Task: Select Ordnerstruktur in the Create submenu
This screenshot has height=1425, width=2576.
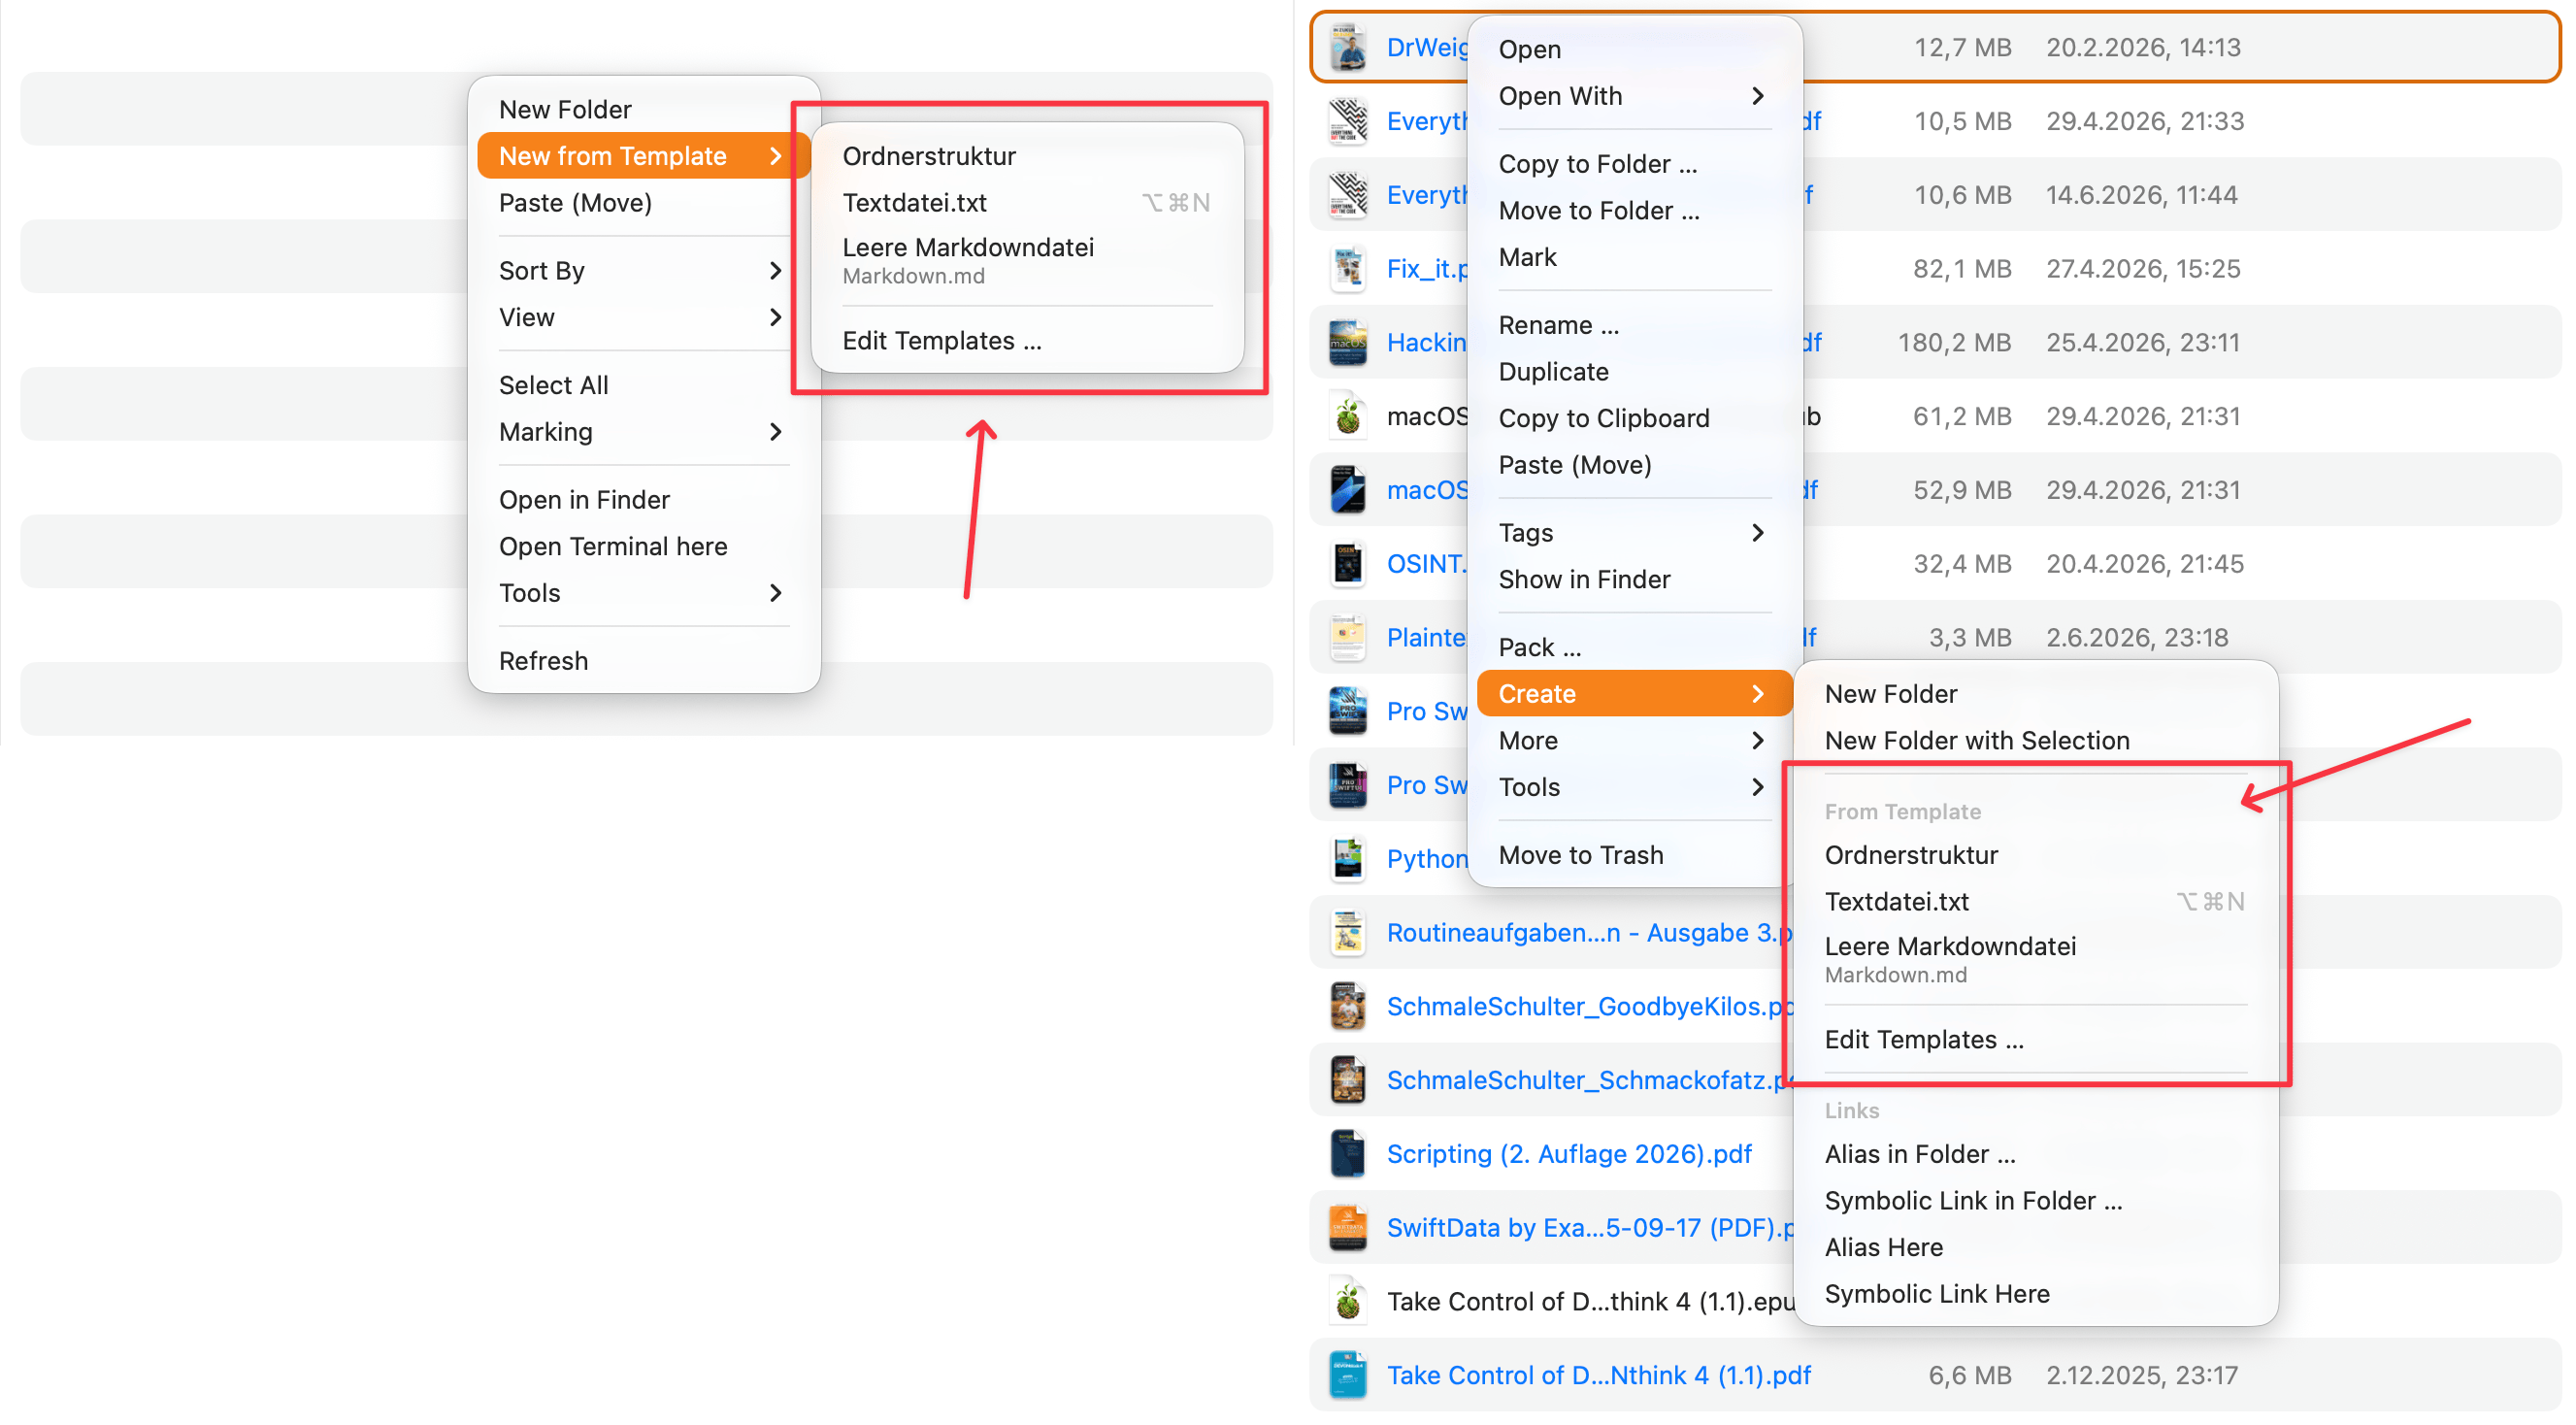Action: (x=2036, y=855)
